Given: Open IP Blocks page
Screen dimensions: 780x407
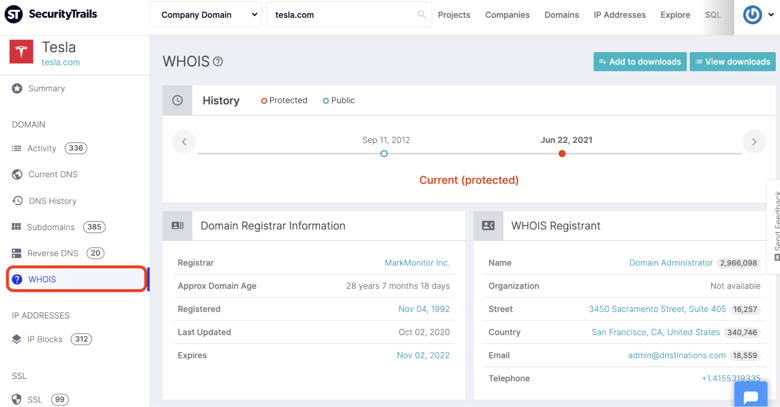Looking at the screenshot, I should [45, 339].
